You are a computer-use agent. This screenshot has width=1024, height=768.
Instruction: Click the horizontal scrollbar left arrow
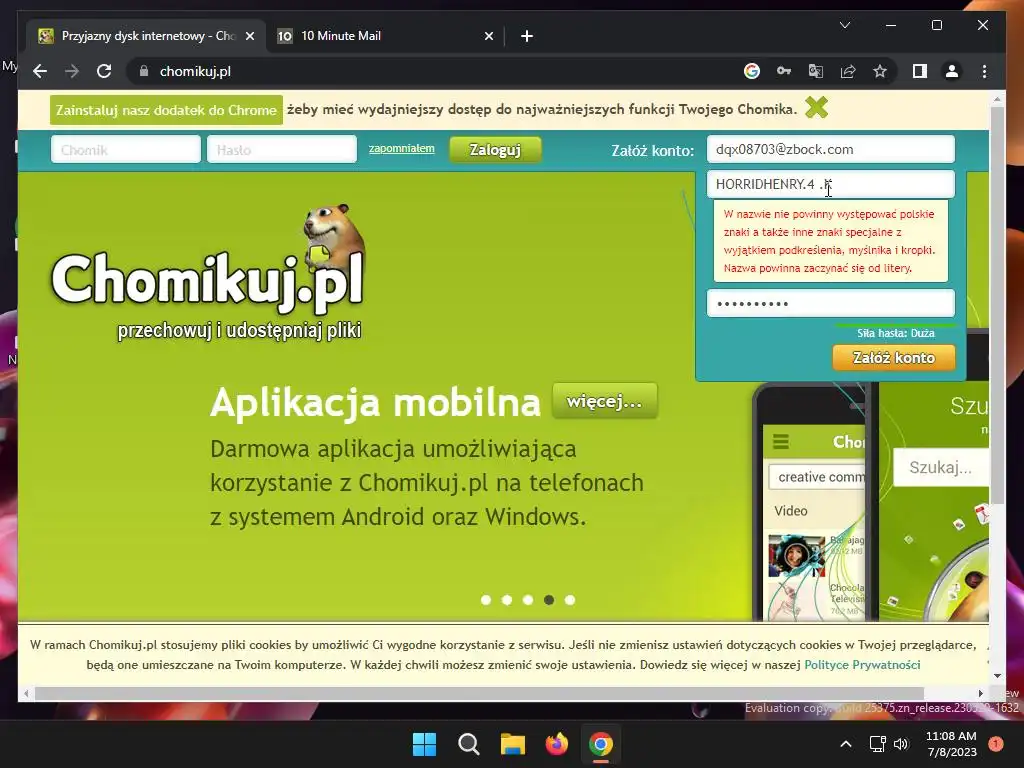(x=25, y=694)
